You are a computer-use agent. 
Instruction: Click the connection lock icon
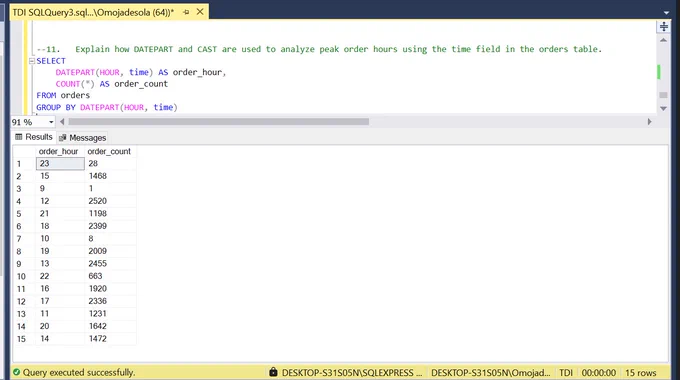click(273, 372)
